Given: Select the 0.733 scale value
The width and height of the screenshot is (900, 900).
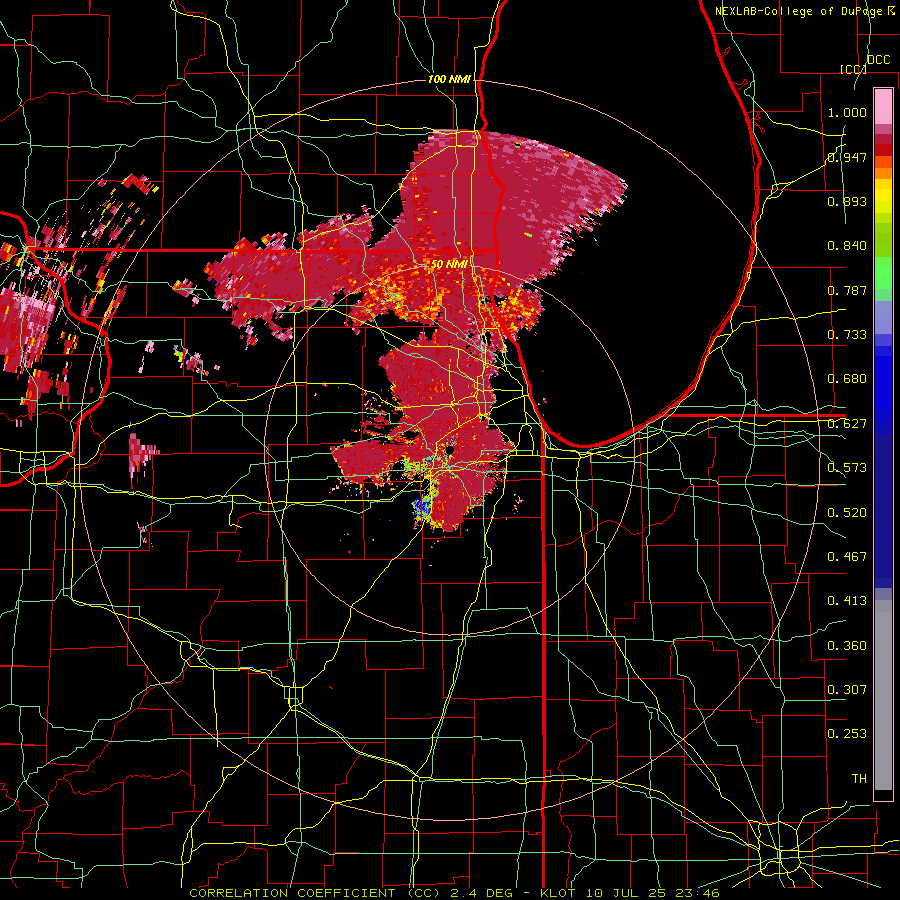Looking at the screenshot, I should click(x=847, y=335).
